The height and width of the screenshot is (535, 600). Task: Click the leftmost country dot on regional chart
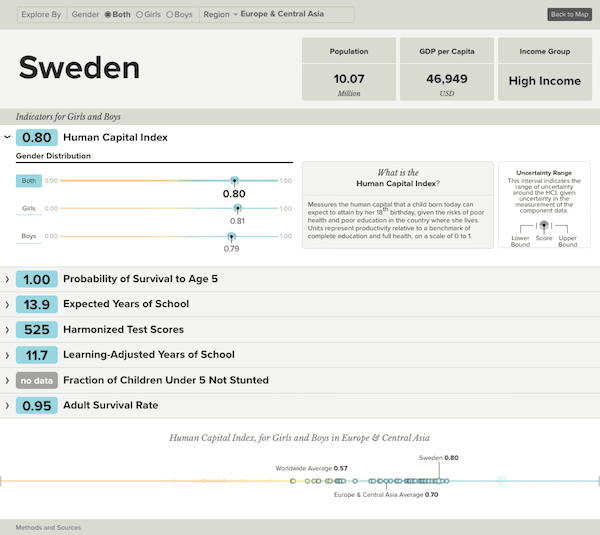[x=293, y=481]
